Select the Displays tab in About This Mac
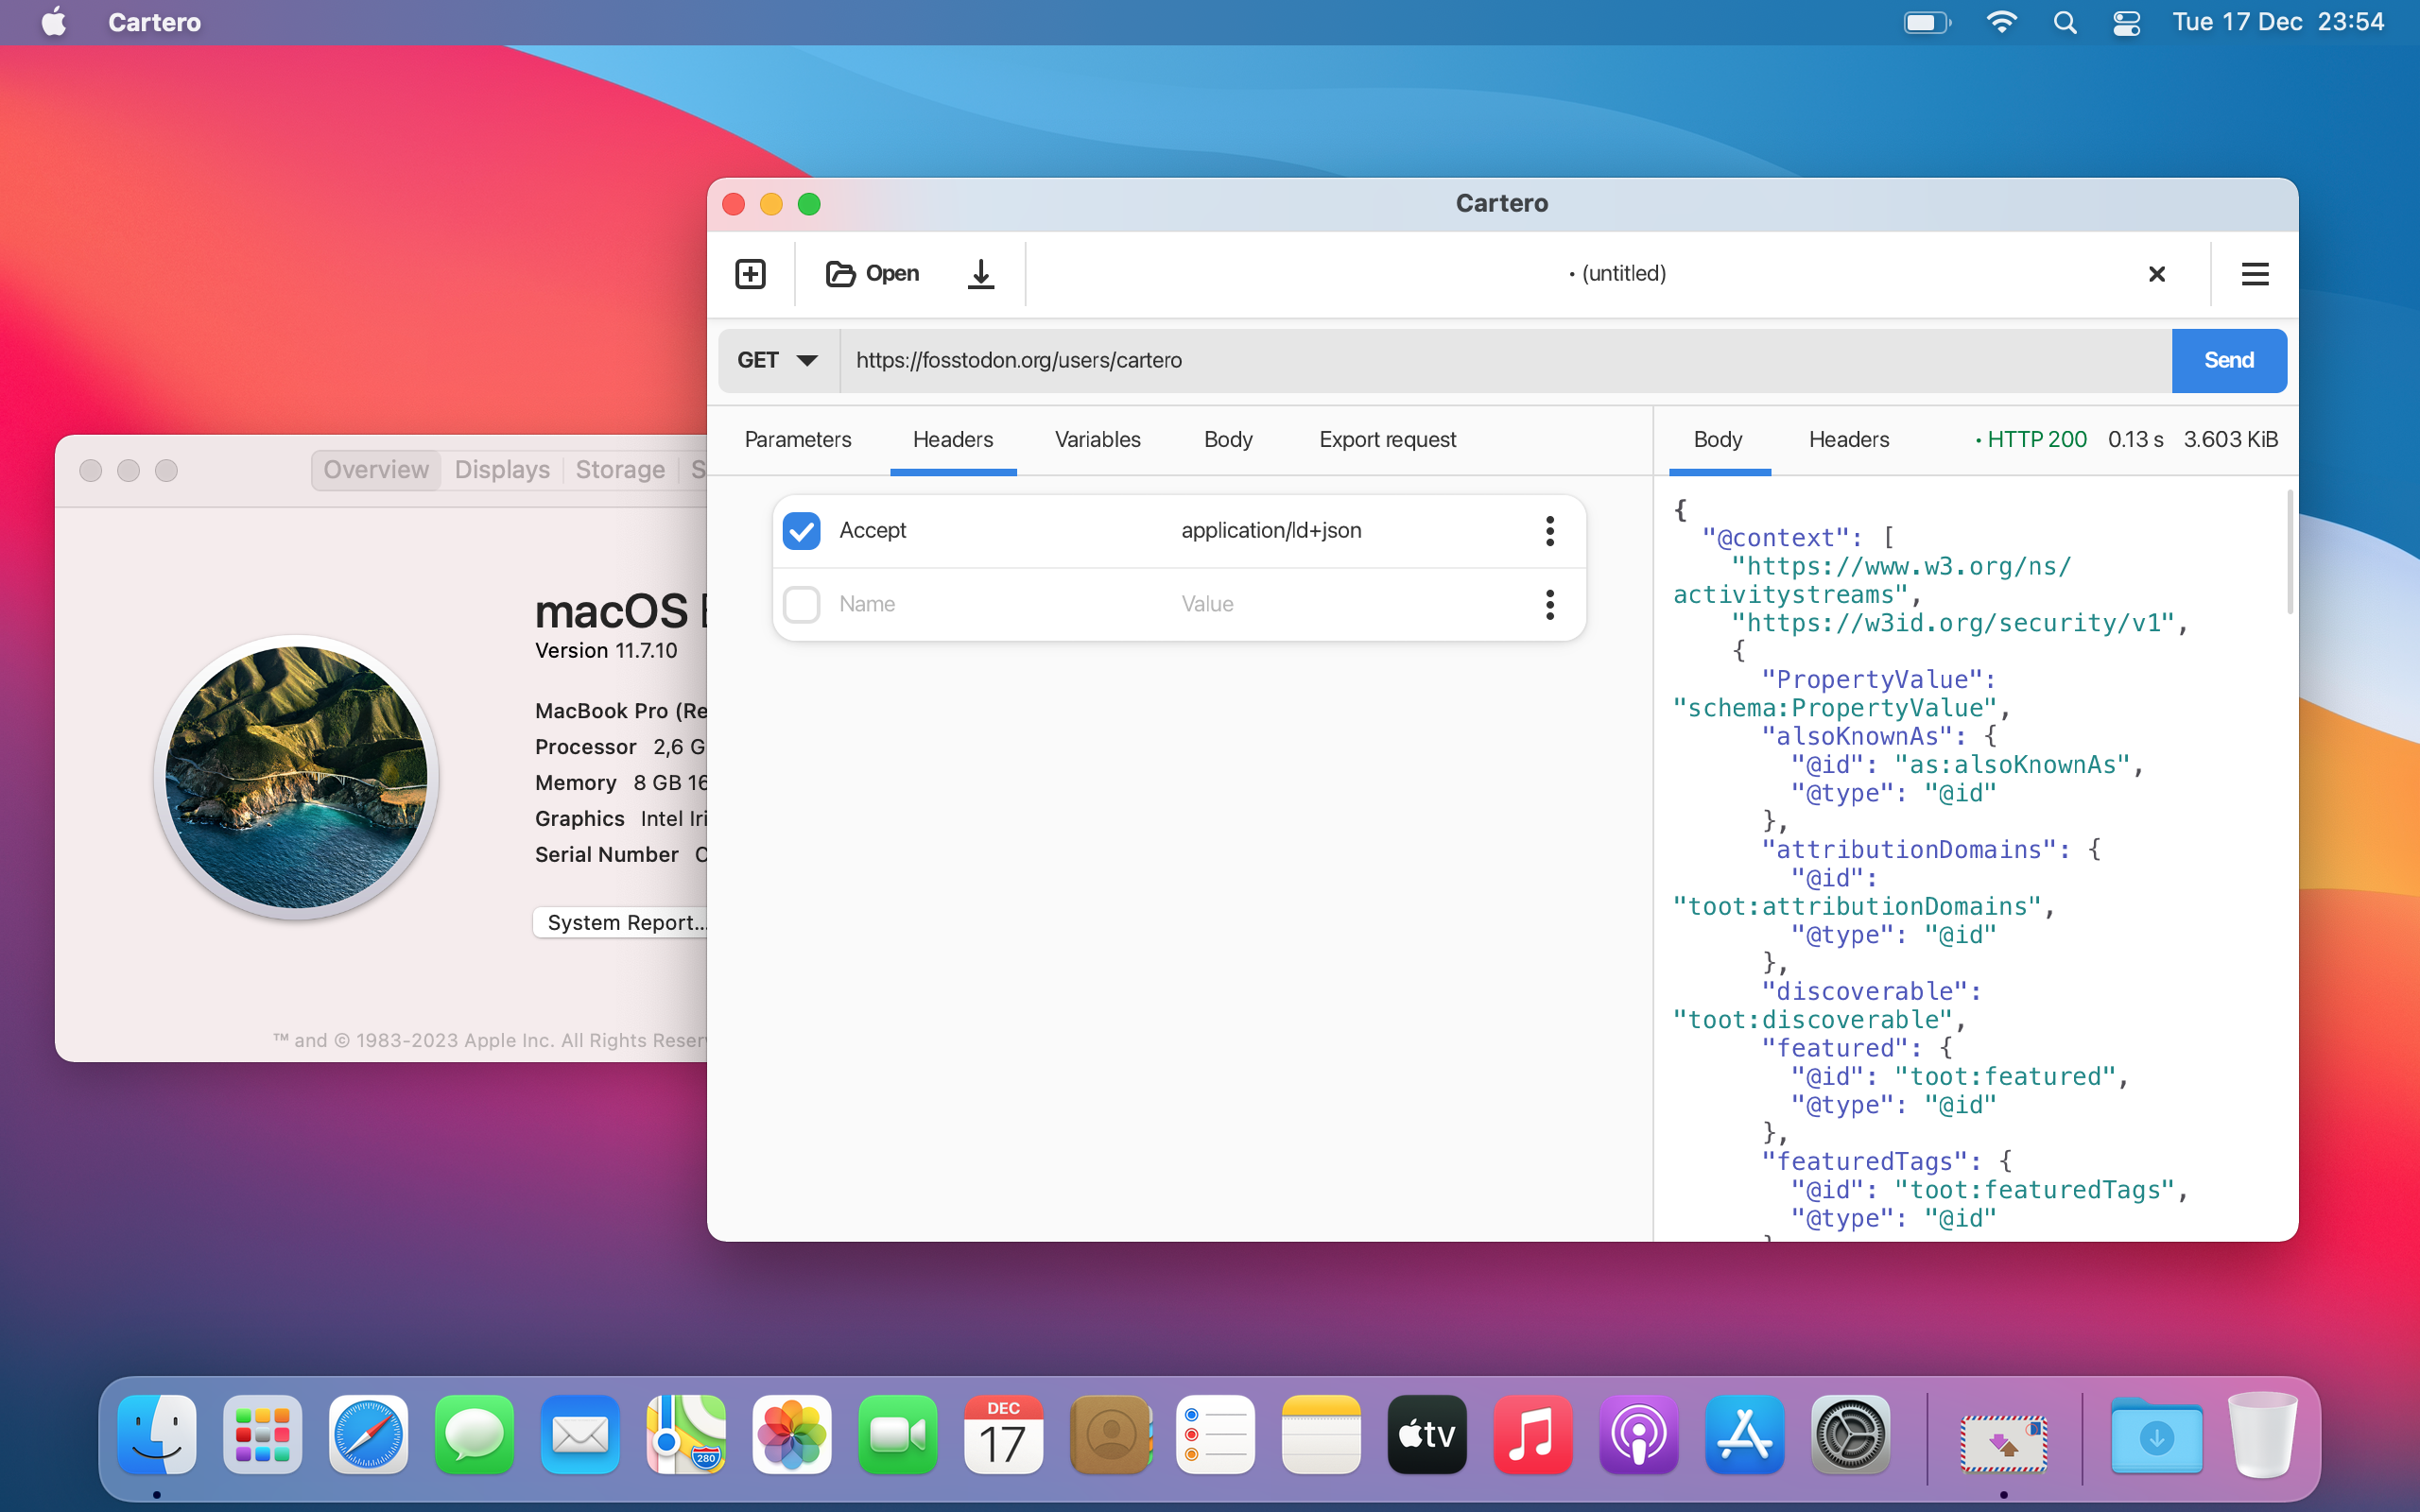The image size is (2420, 1512). click(502, 470)
